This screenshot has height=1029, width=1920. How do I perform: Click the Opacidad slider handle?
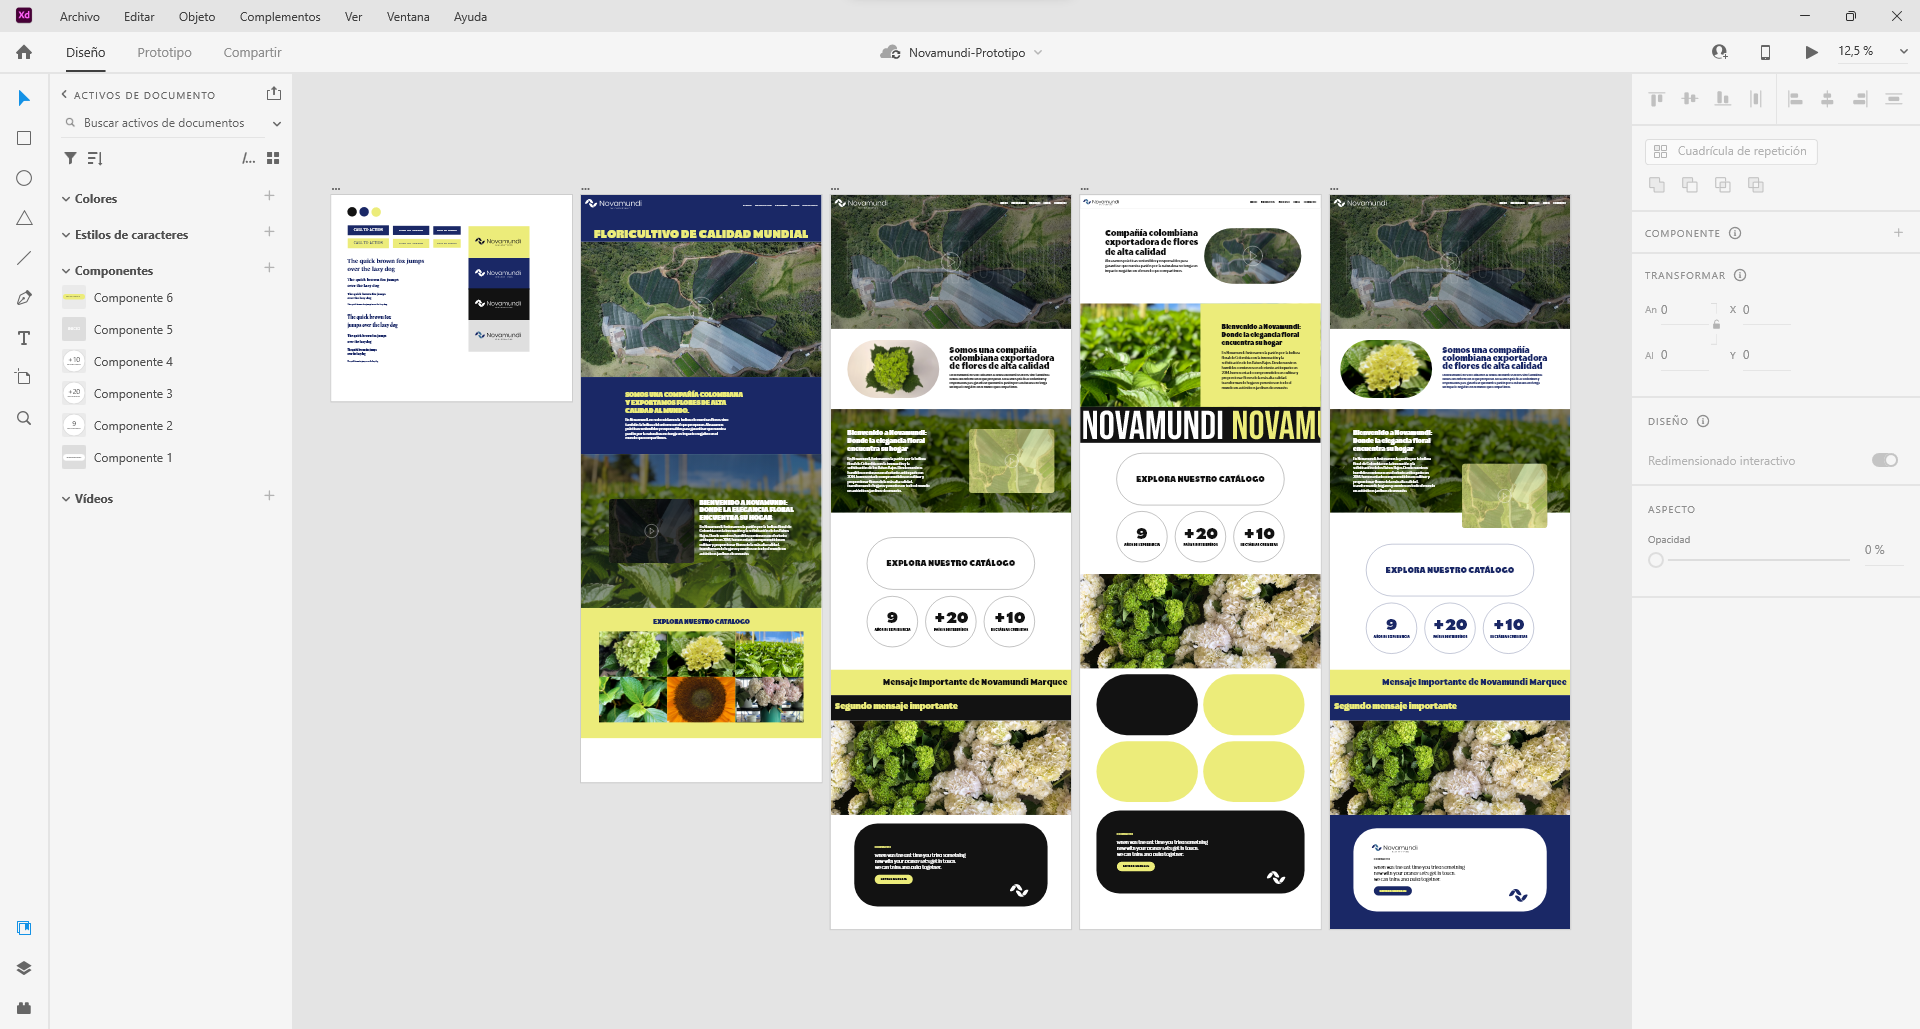pyautogui.click(x=1656, y=560)
